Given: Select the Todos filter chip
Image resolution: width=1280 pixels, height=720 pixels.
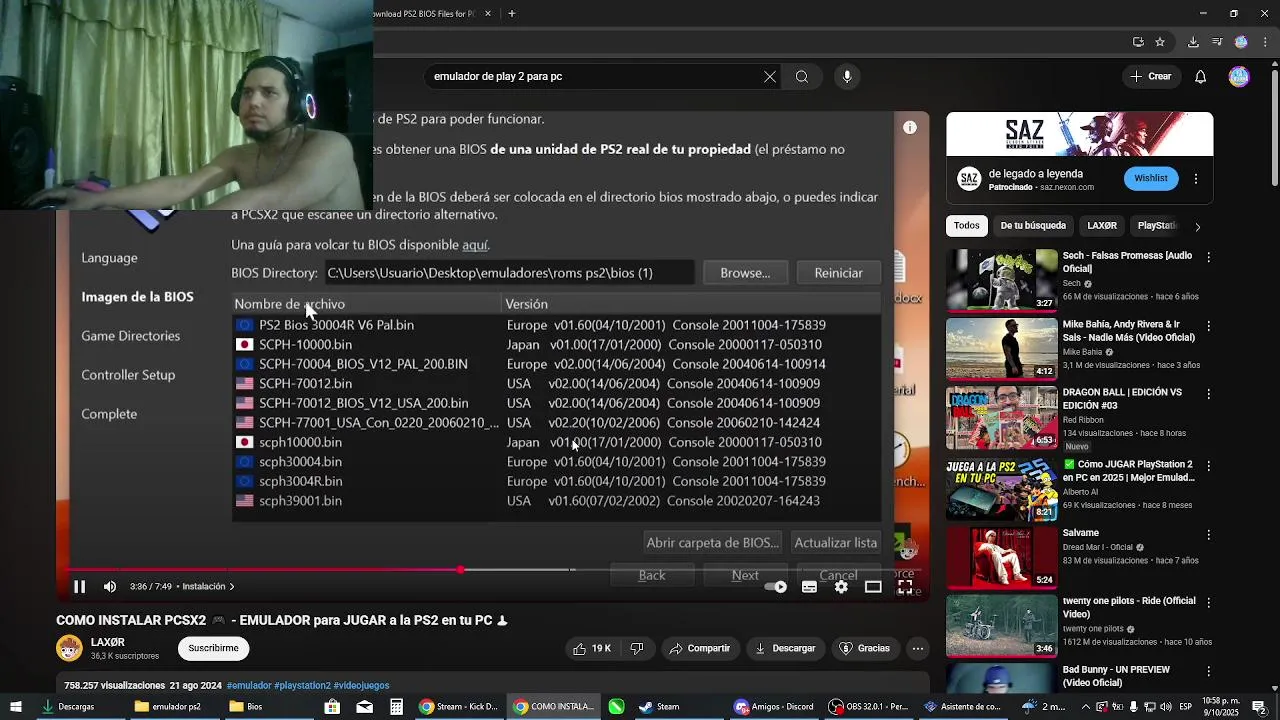Looking at the screenshot, I should pyautogui.click(x=967, y=226).
